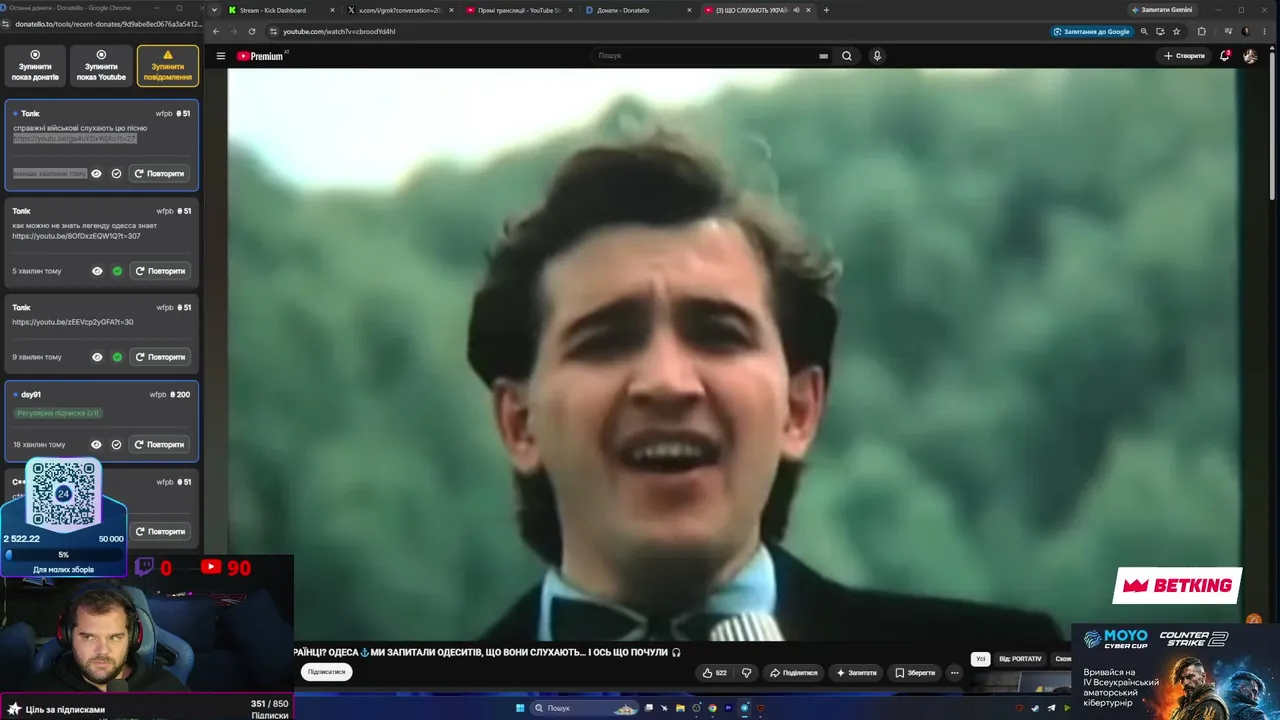
Task: Repeat the 9-minutes-ago donation
Action: [160, 357]
